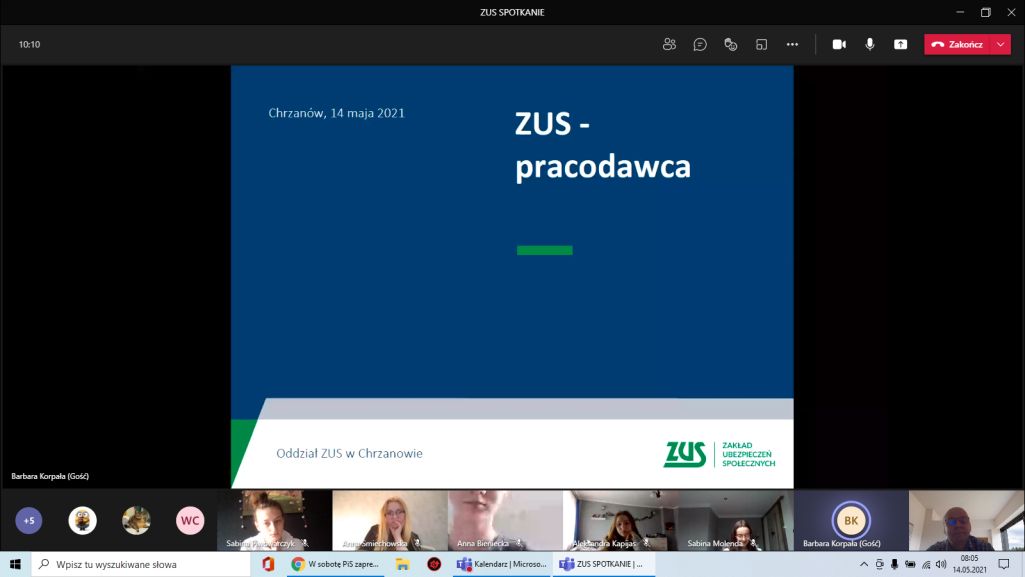Open the tray camera status icon

click(x=879, y=564)
